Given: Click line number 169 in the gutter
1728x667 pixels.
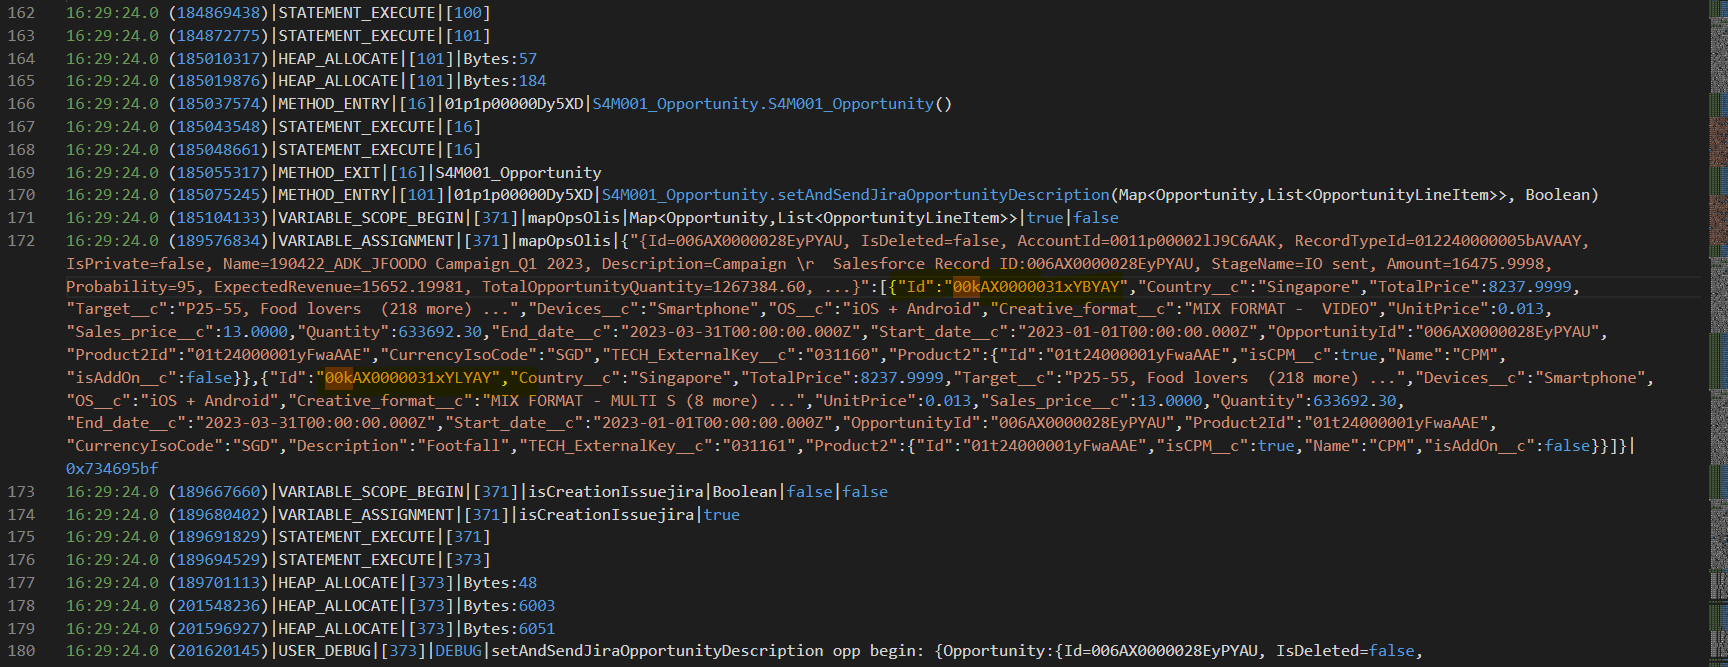Looking at the screenshot, I should point(21,173).
